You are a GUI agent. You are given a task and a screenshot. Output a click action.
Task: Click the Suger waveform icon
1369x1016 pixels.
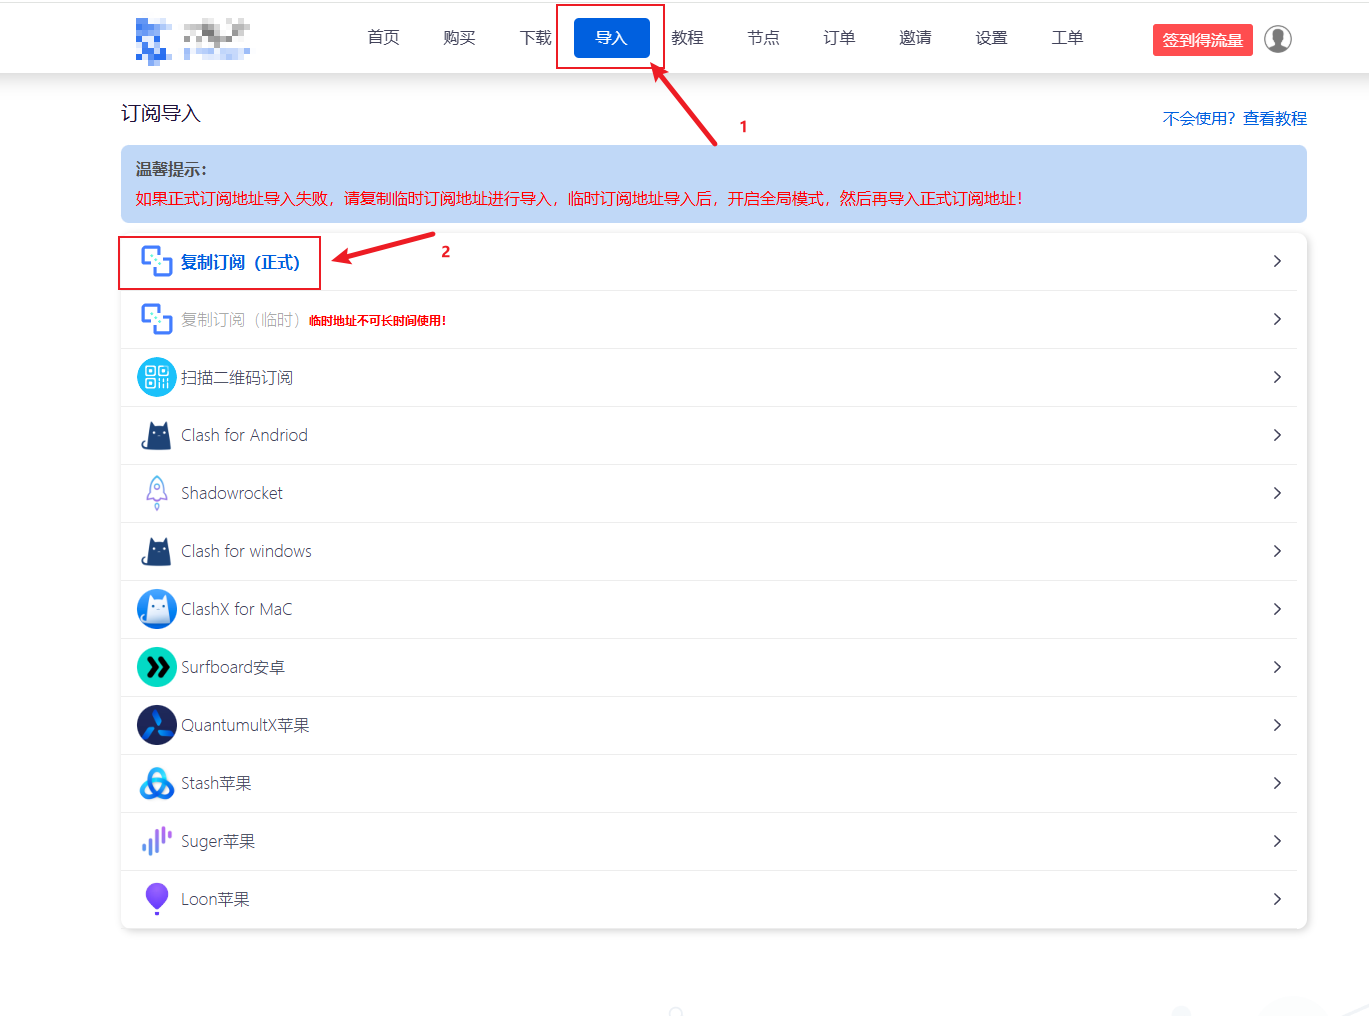pos(157,841)
